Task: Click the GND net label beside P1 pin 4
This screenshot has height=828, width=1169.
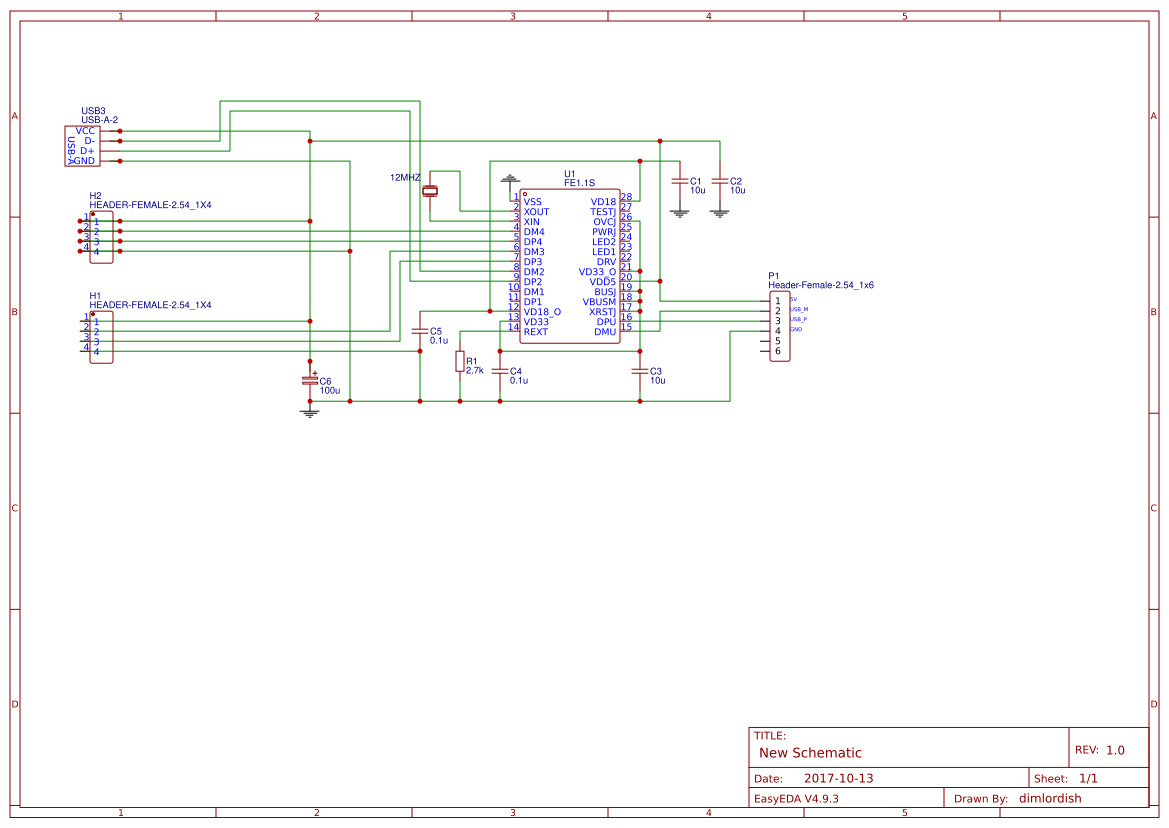Action: click(794, 327)
